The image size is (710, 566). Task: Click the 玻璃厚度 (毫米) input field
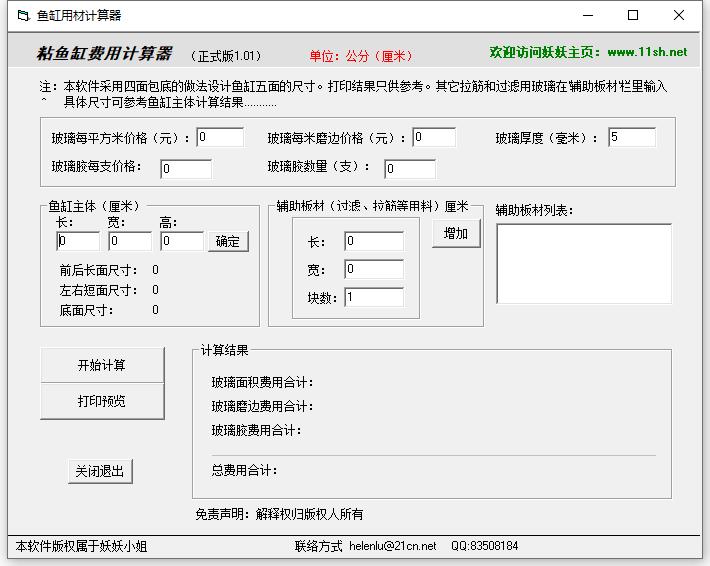tap(631, 137)
